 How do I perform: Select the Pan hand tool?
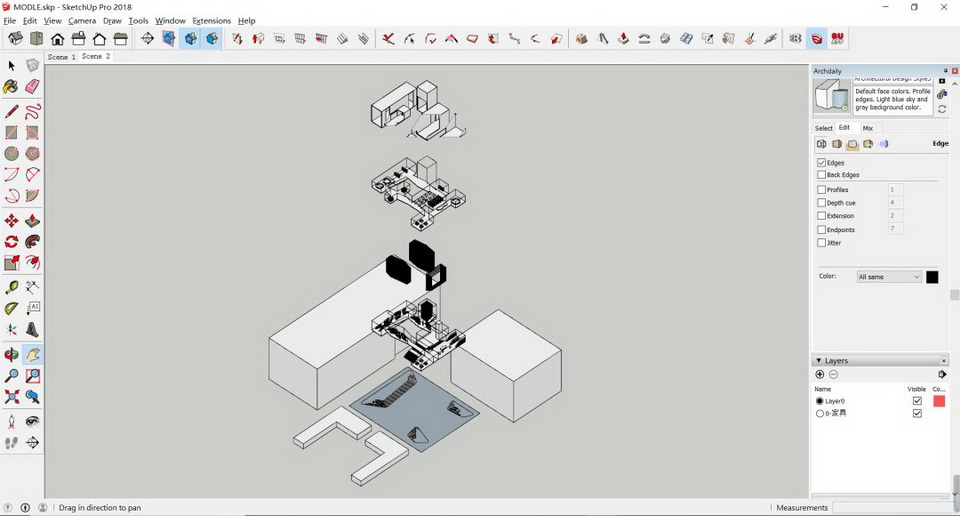click(x=33, y=354)
